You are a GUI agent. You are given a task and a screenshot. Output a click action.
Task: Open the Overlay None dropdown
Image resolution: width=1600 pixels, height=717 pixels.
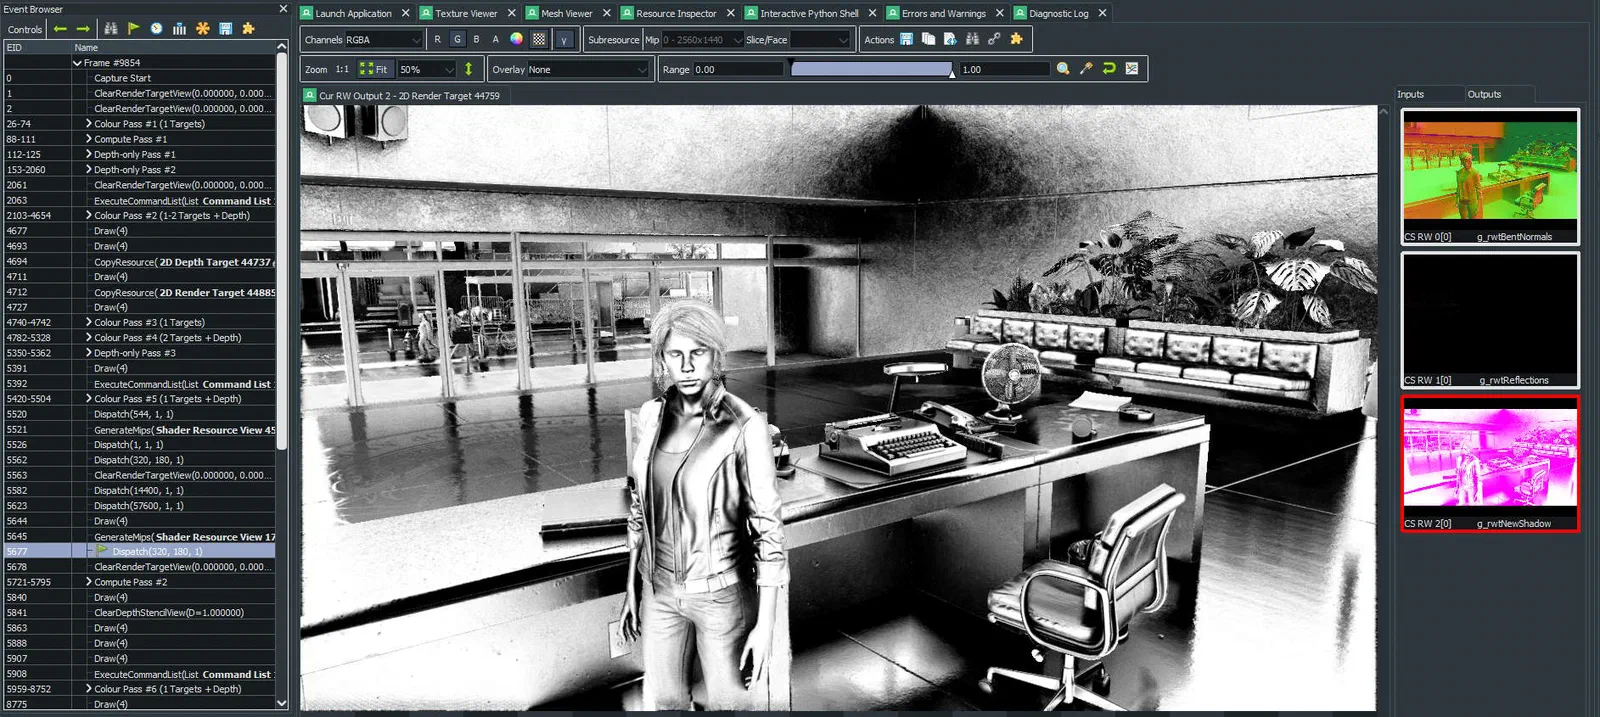click(x=588, y=69)
